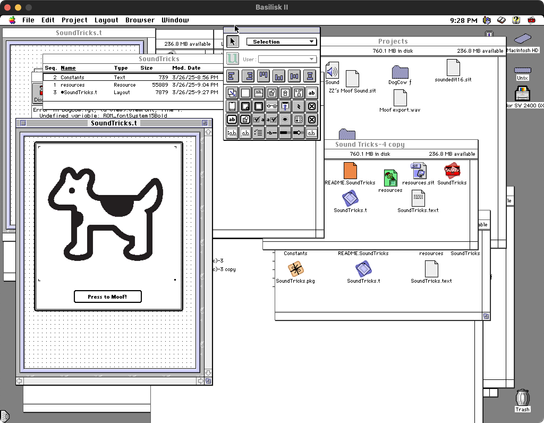Open the User proto dropdown
544x423 pixels.
(287, 59)
